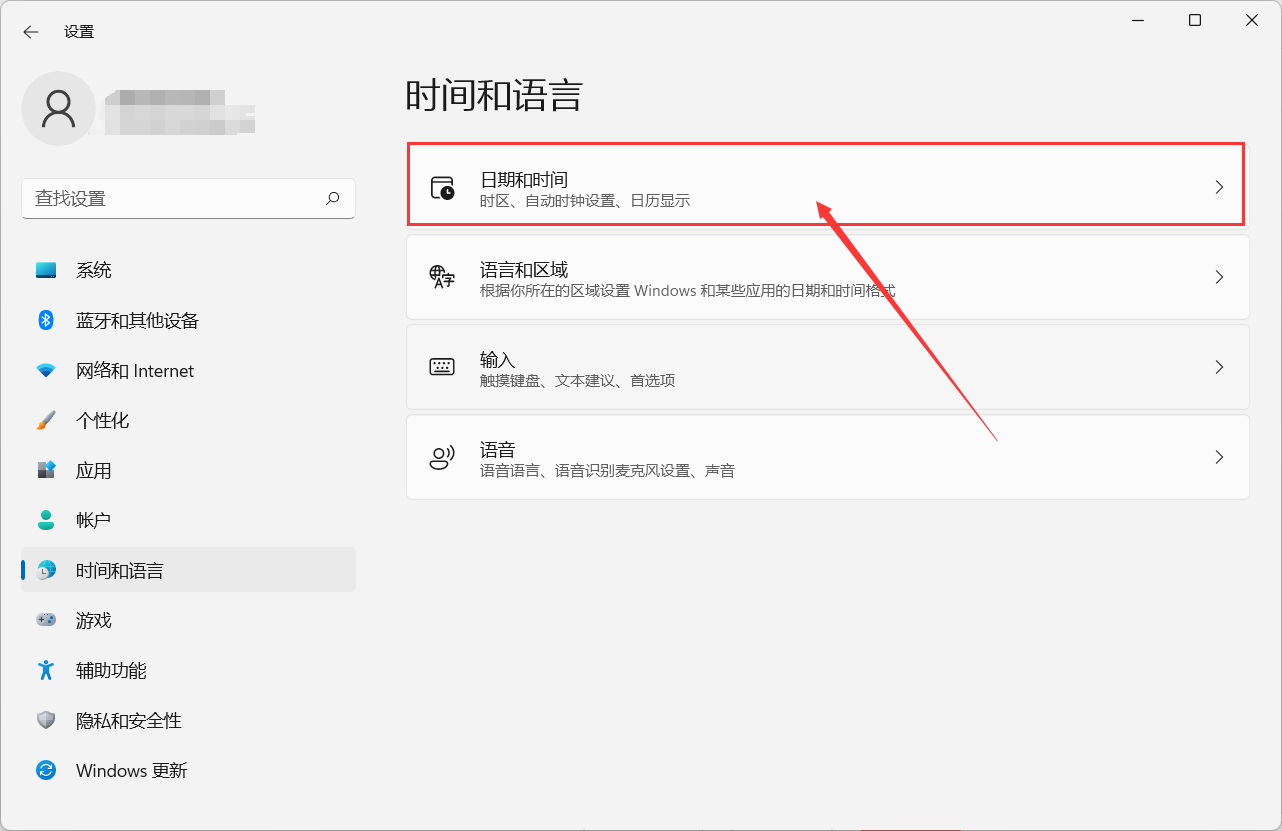The height and width of the screenshot is (831, 1282).
Task: Click the 日期和时间 title text
Action: pyautogui.click(x=524, y=179)
